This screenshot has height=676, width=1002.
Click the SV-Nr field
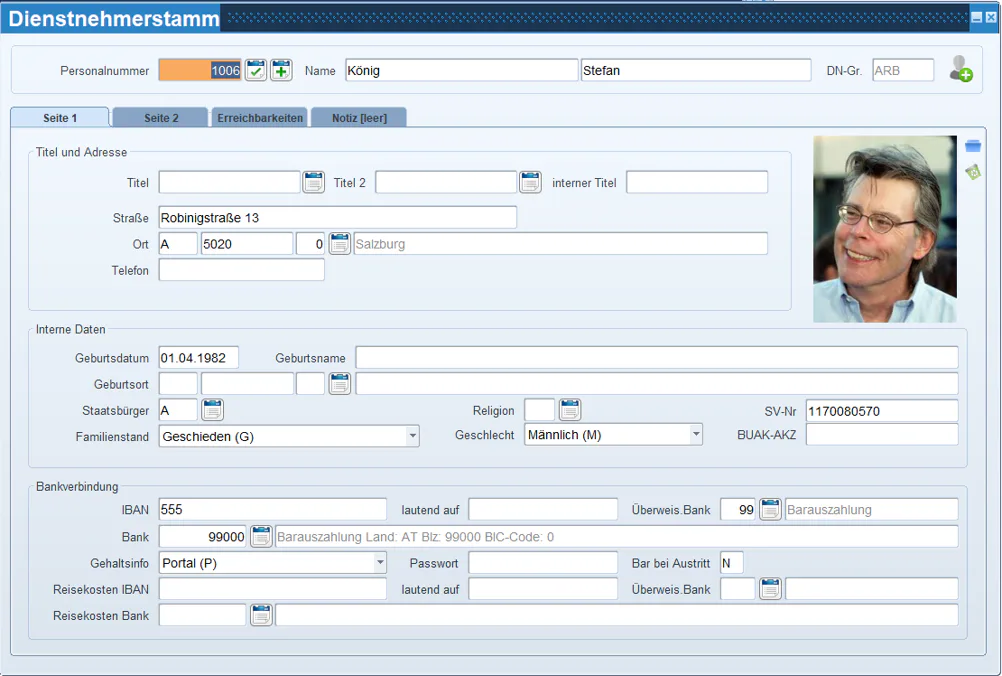coord(882,411)
